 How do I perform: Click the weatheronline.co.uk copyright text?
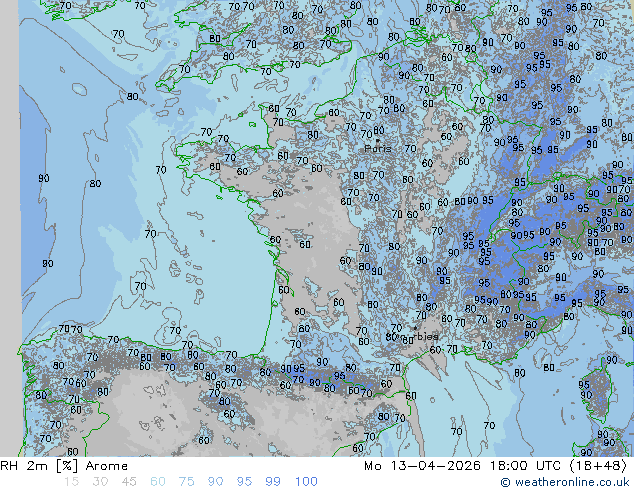(x=565, y=482)
